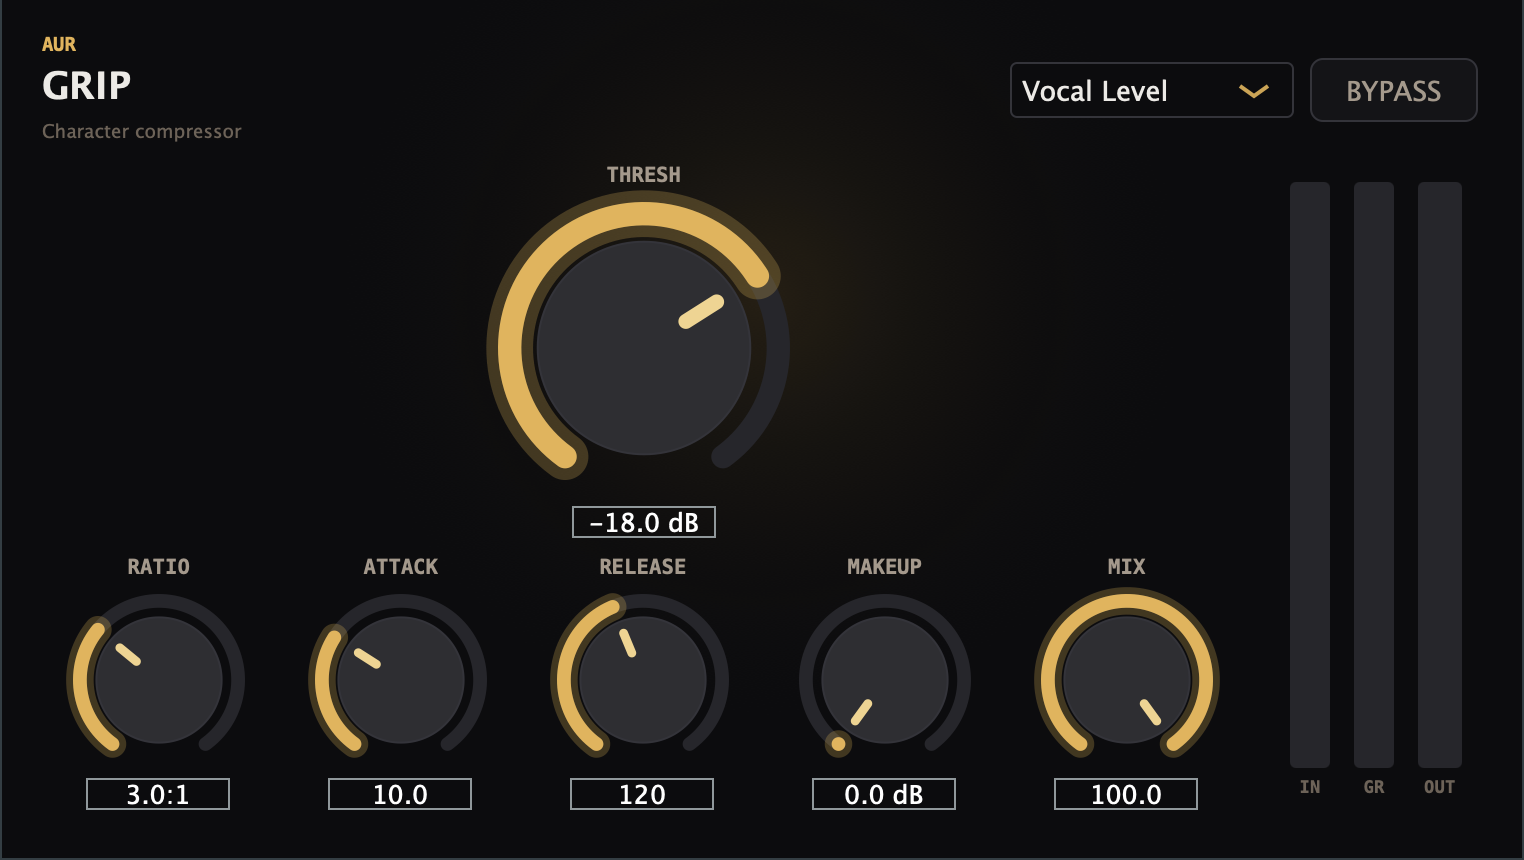Screen dimensions: 1524x860
Task: Click the MAKEUP label text
Action: click(x=884, y=567)
